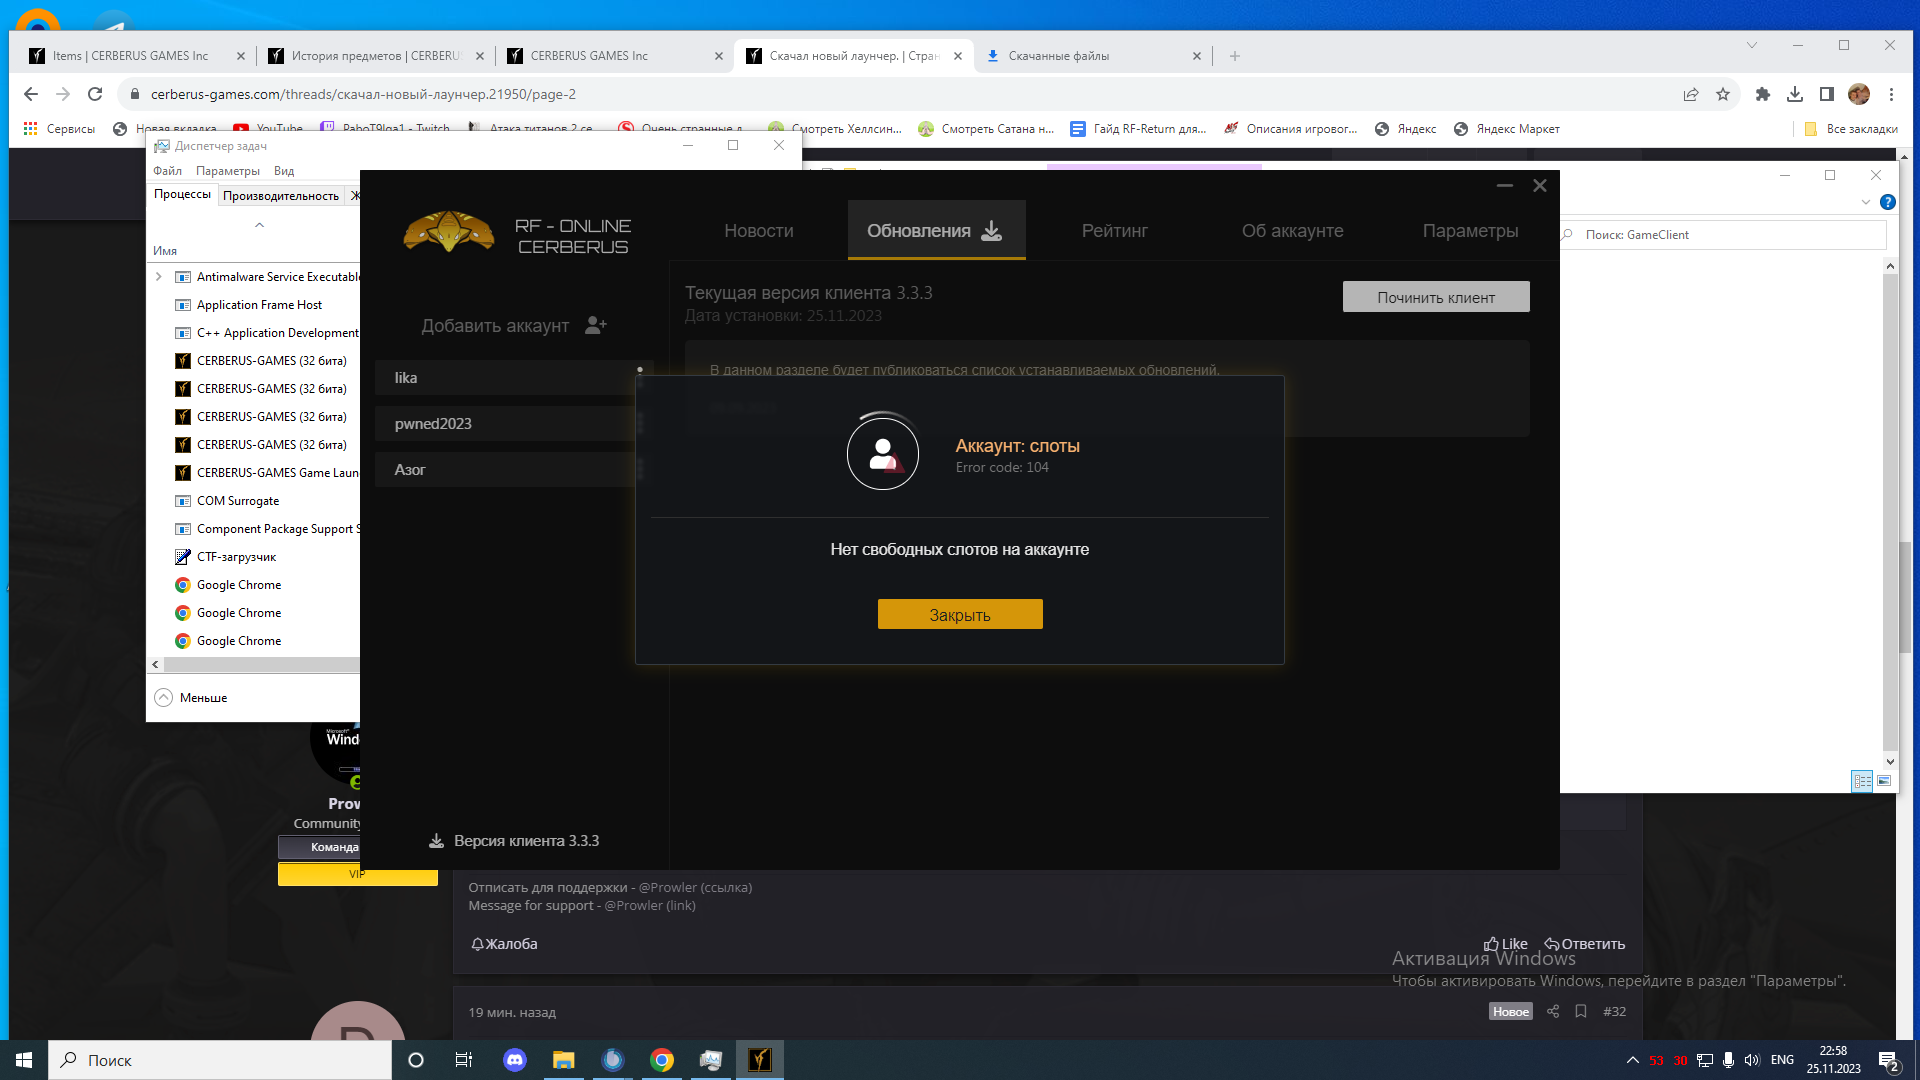Click share icon beside post #32
Screen dimensions: 1920x1080
1553,1012
